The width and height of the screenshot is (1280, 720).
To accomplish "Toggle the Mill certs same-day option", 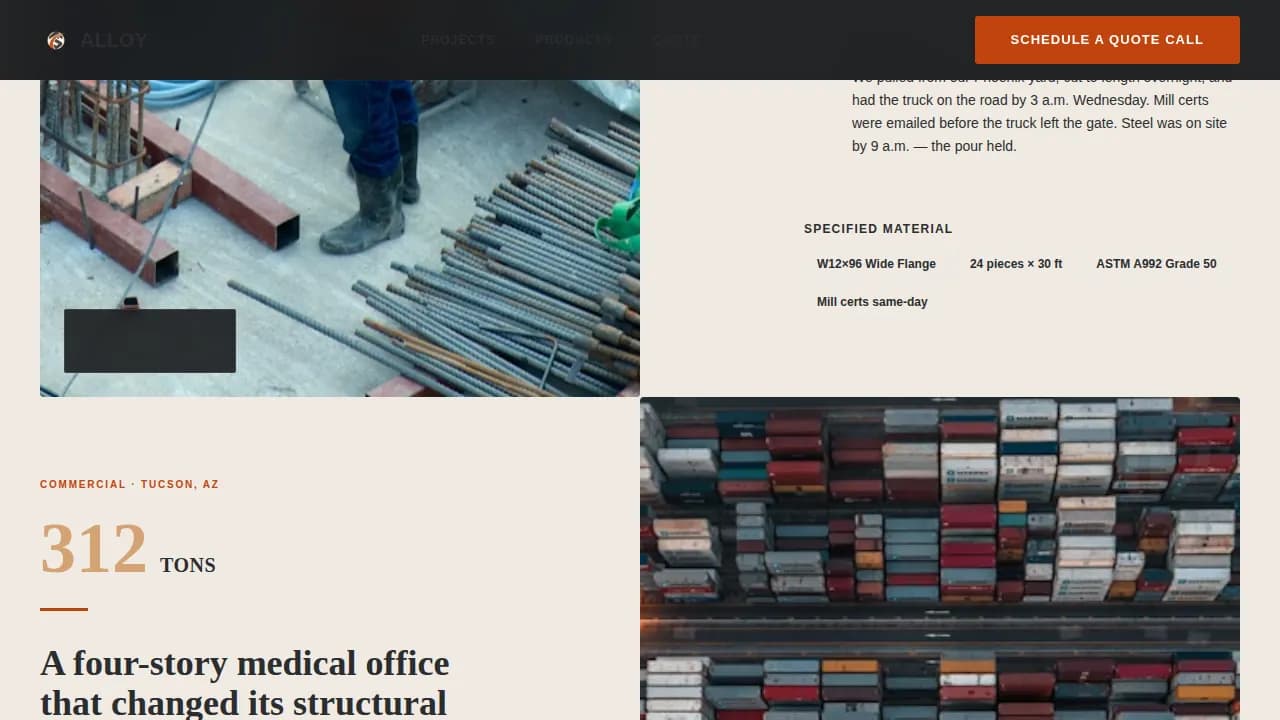I will tap(872, 301).
